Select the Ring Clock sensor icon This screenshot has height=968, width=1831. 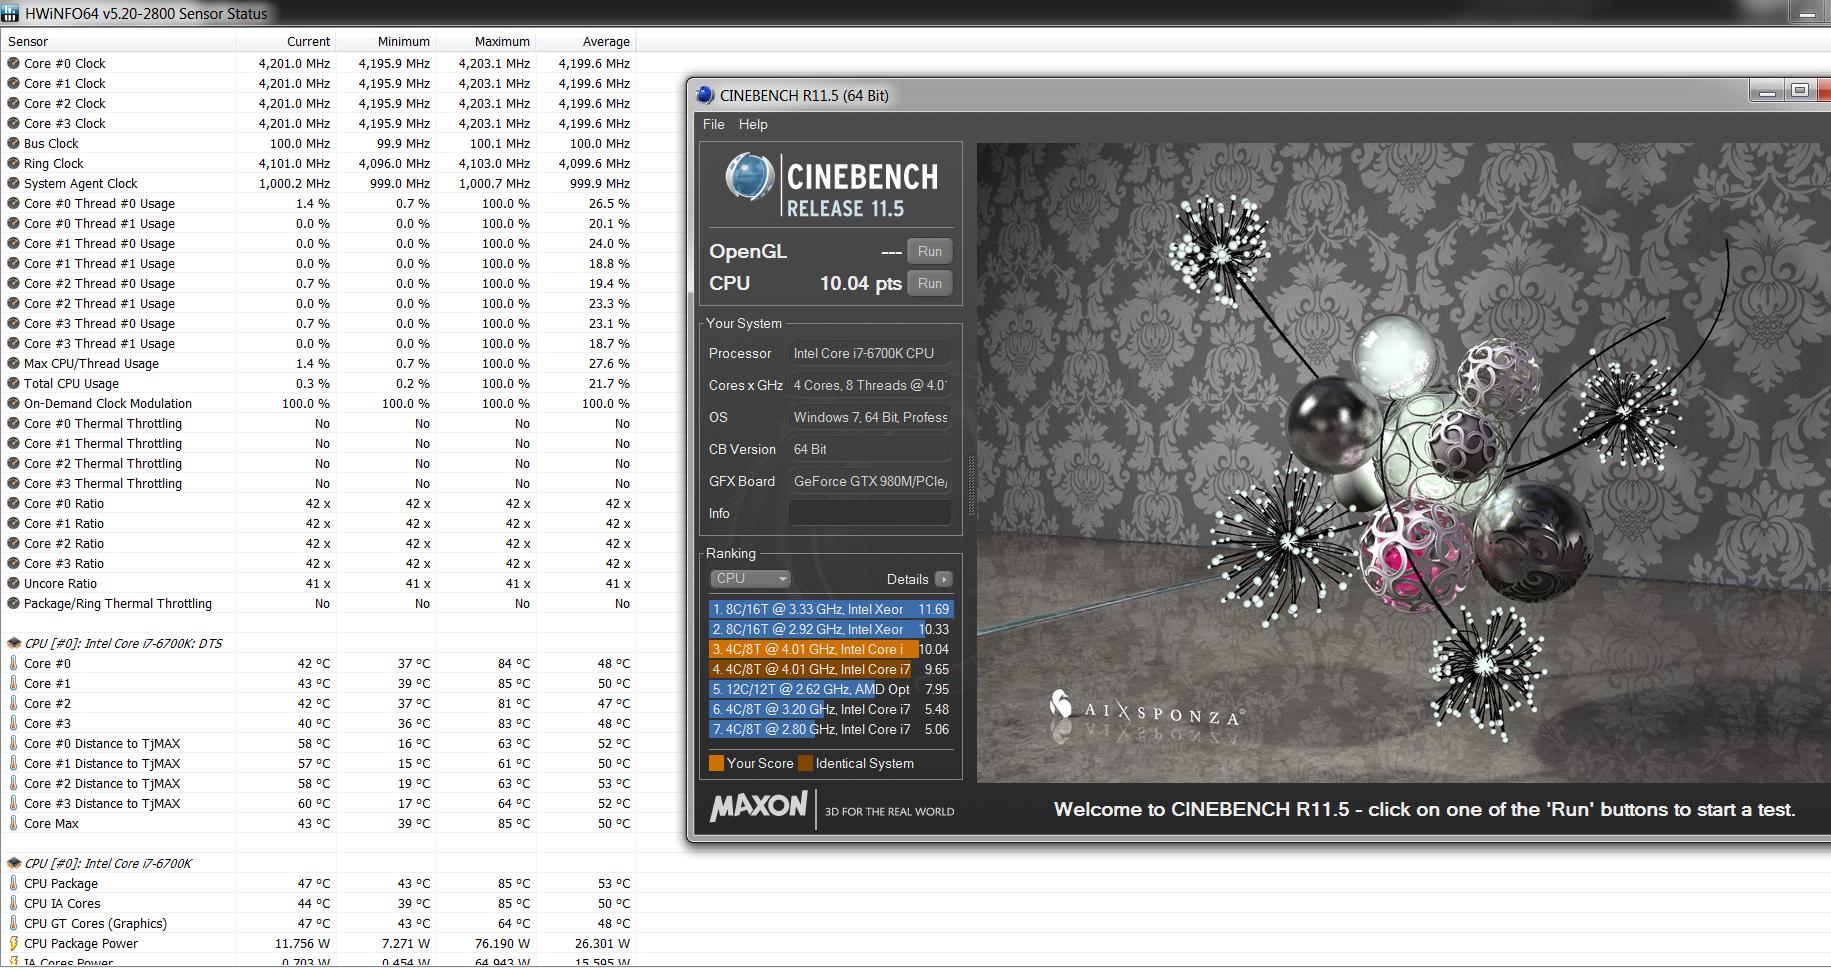click(14, 163)
